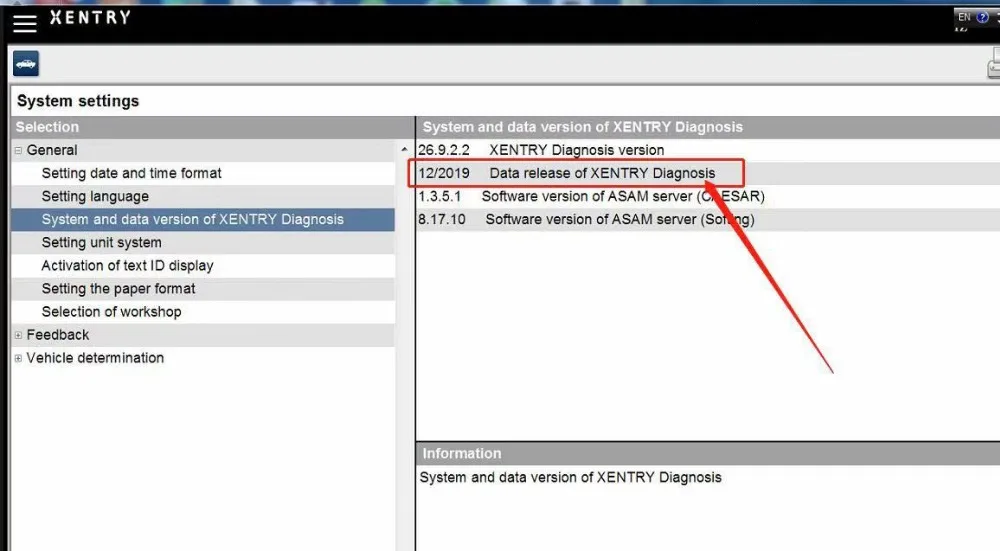The height and width of the screenshot is (551, 1000).
Task: Click the selection list scroll-up arrow
Action: pyautogui.click(x=404, y=150)
